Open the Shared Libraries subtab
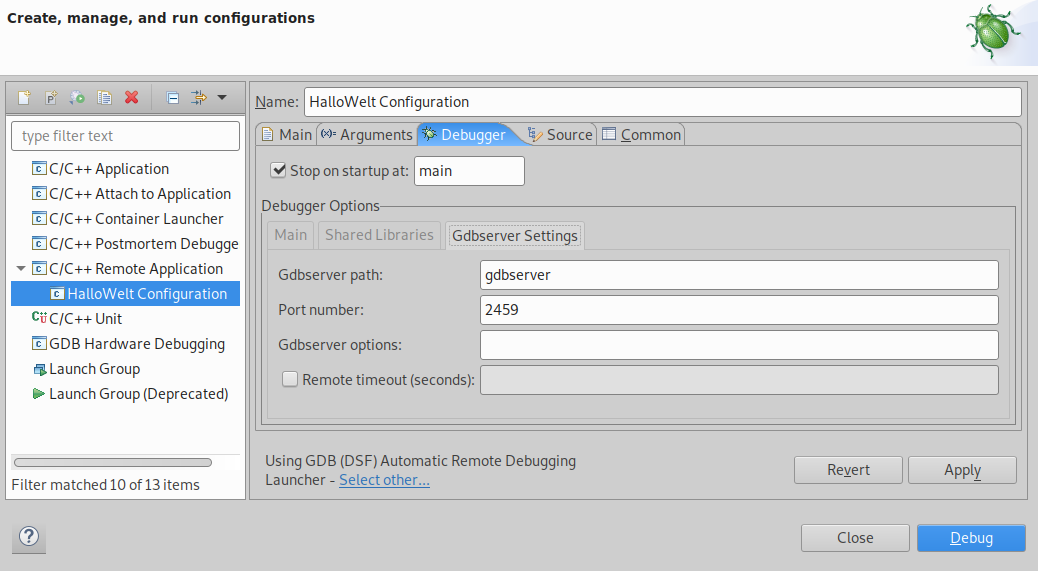This screenshot has height=571, width=1038. tap(379, 235)
